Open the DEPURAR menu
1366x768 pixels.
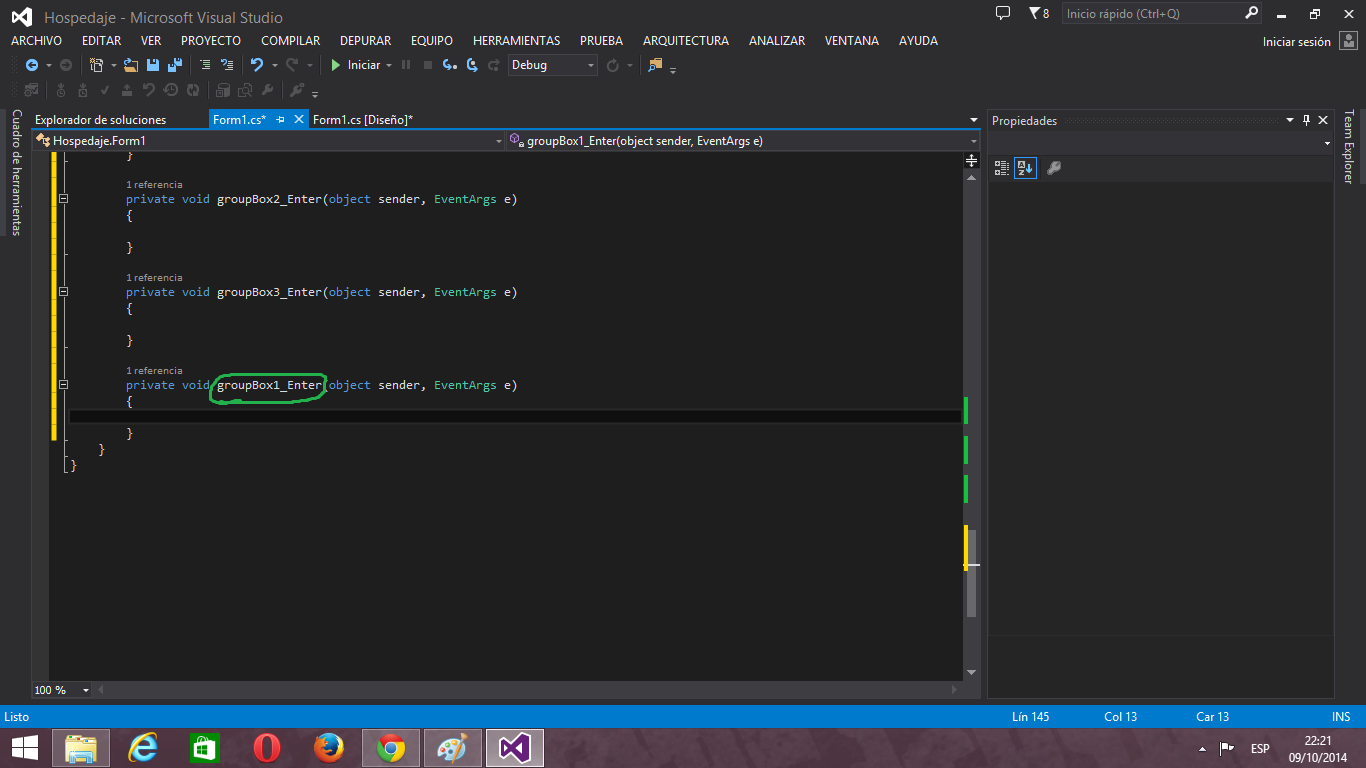364,40
